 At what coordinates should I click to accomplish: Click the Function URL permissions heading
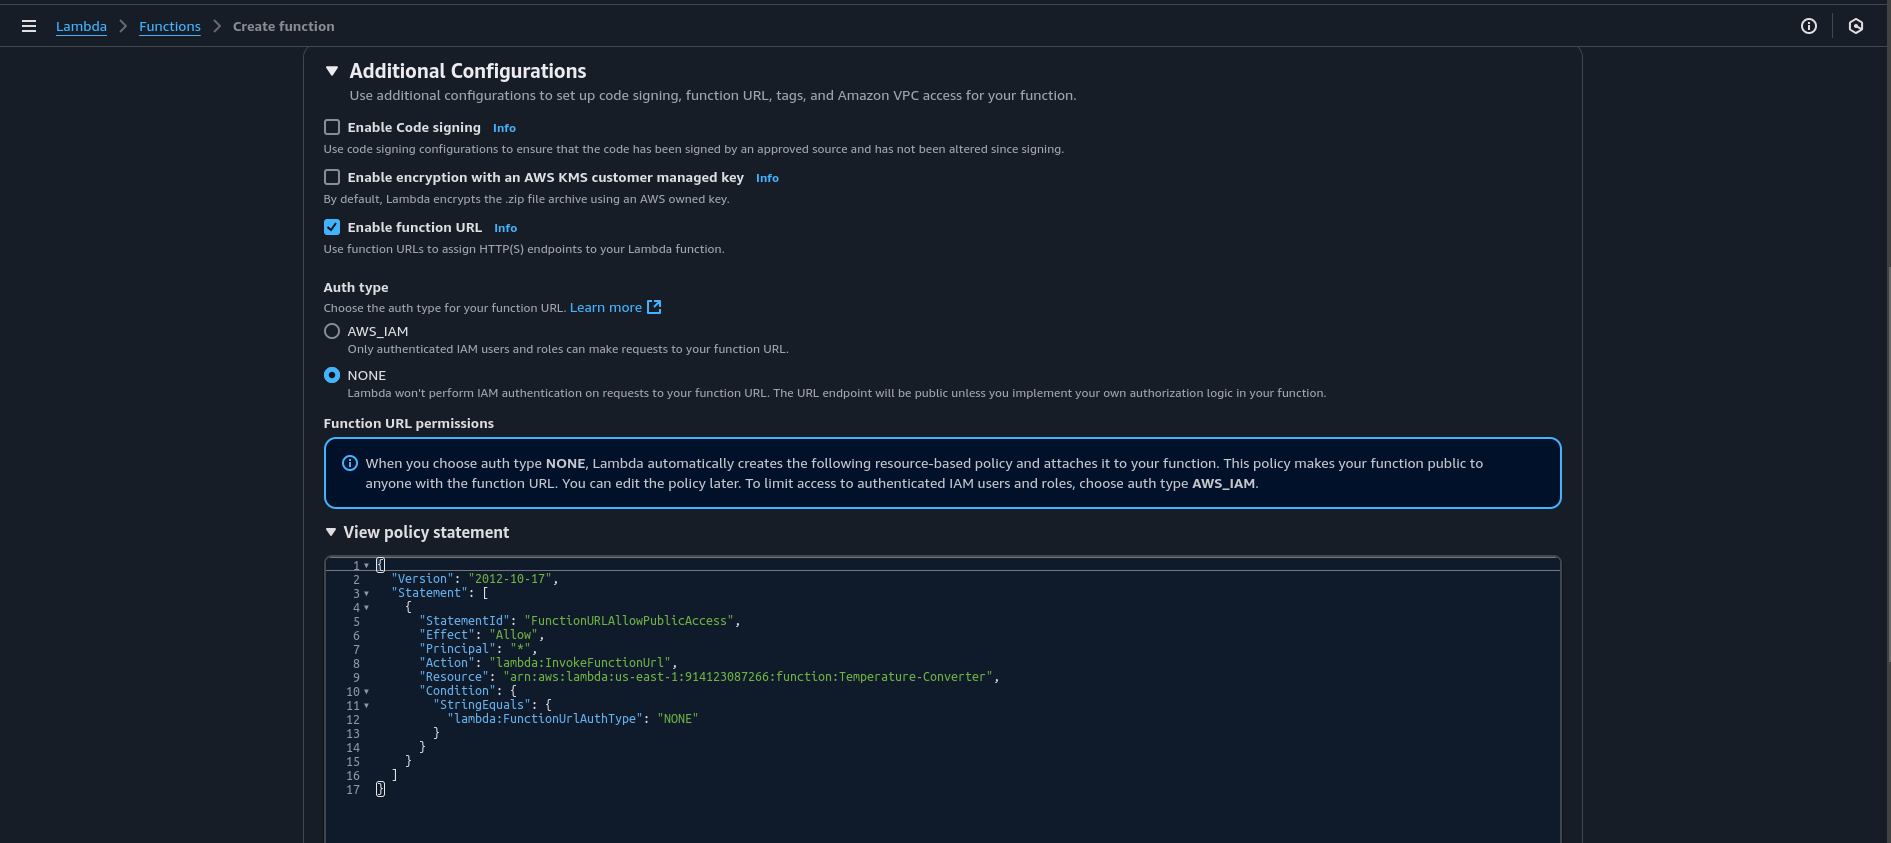409,423
